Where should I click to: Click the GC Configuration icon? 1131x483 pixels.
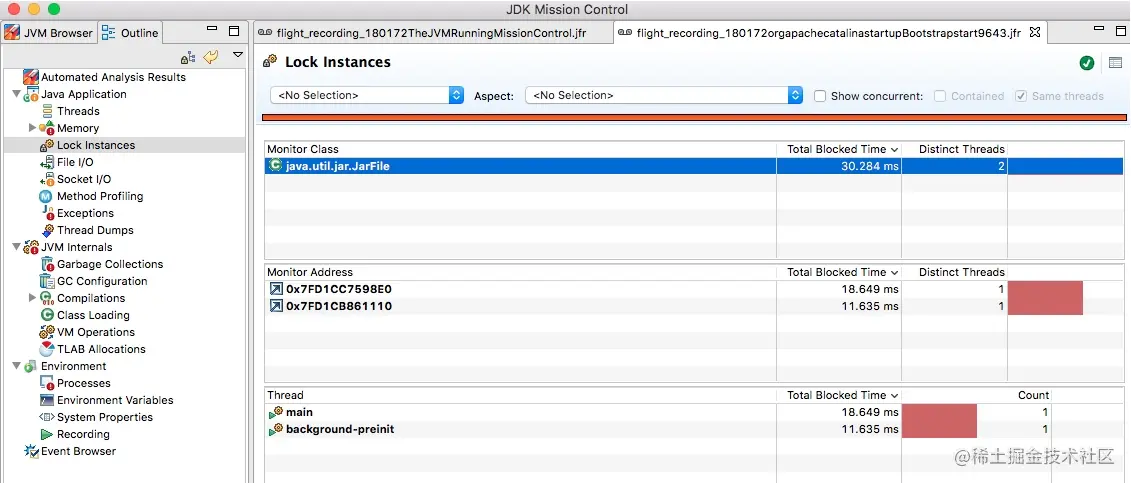47,281
